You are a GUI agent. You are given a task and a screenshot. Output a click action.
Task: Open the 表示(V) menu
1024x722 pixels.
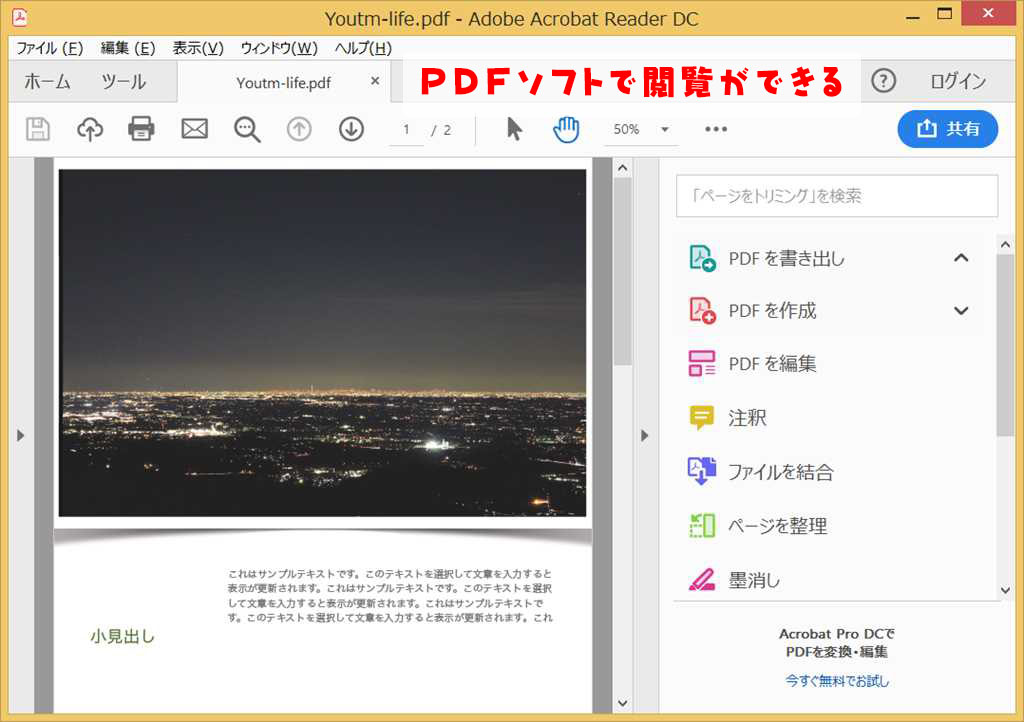[x=198, y=48]
